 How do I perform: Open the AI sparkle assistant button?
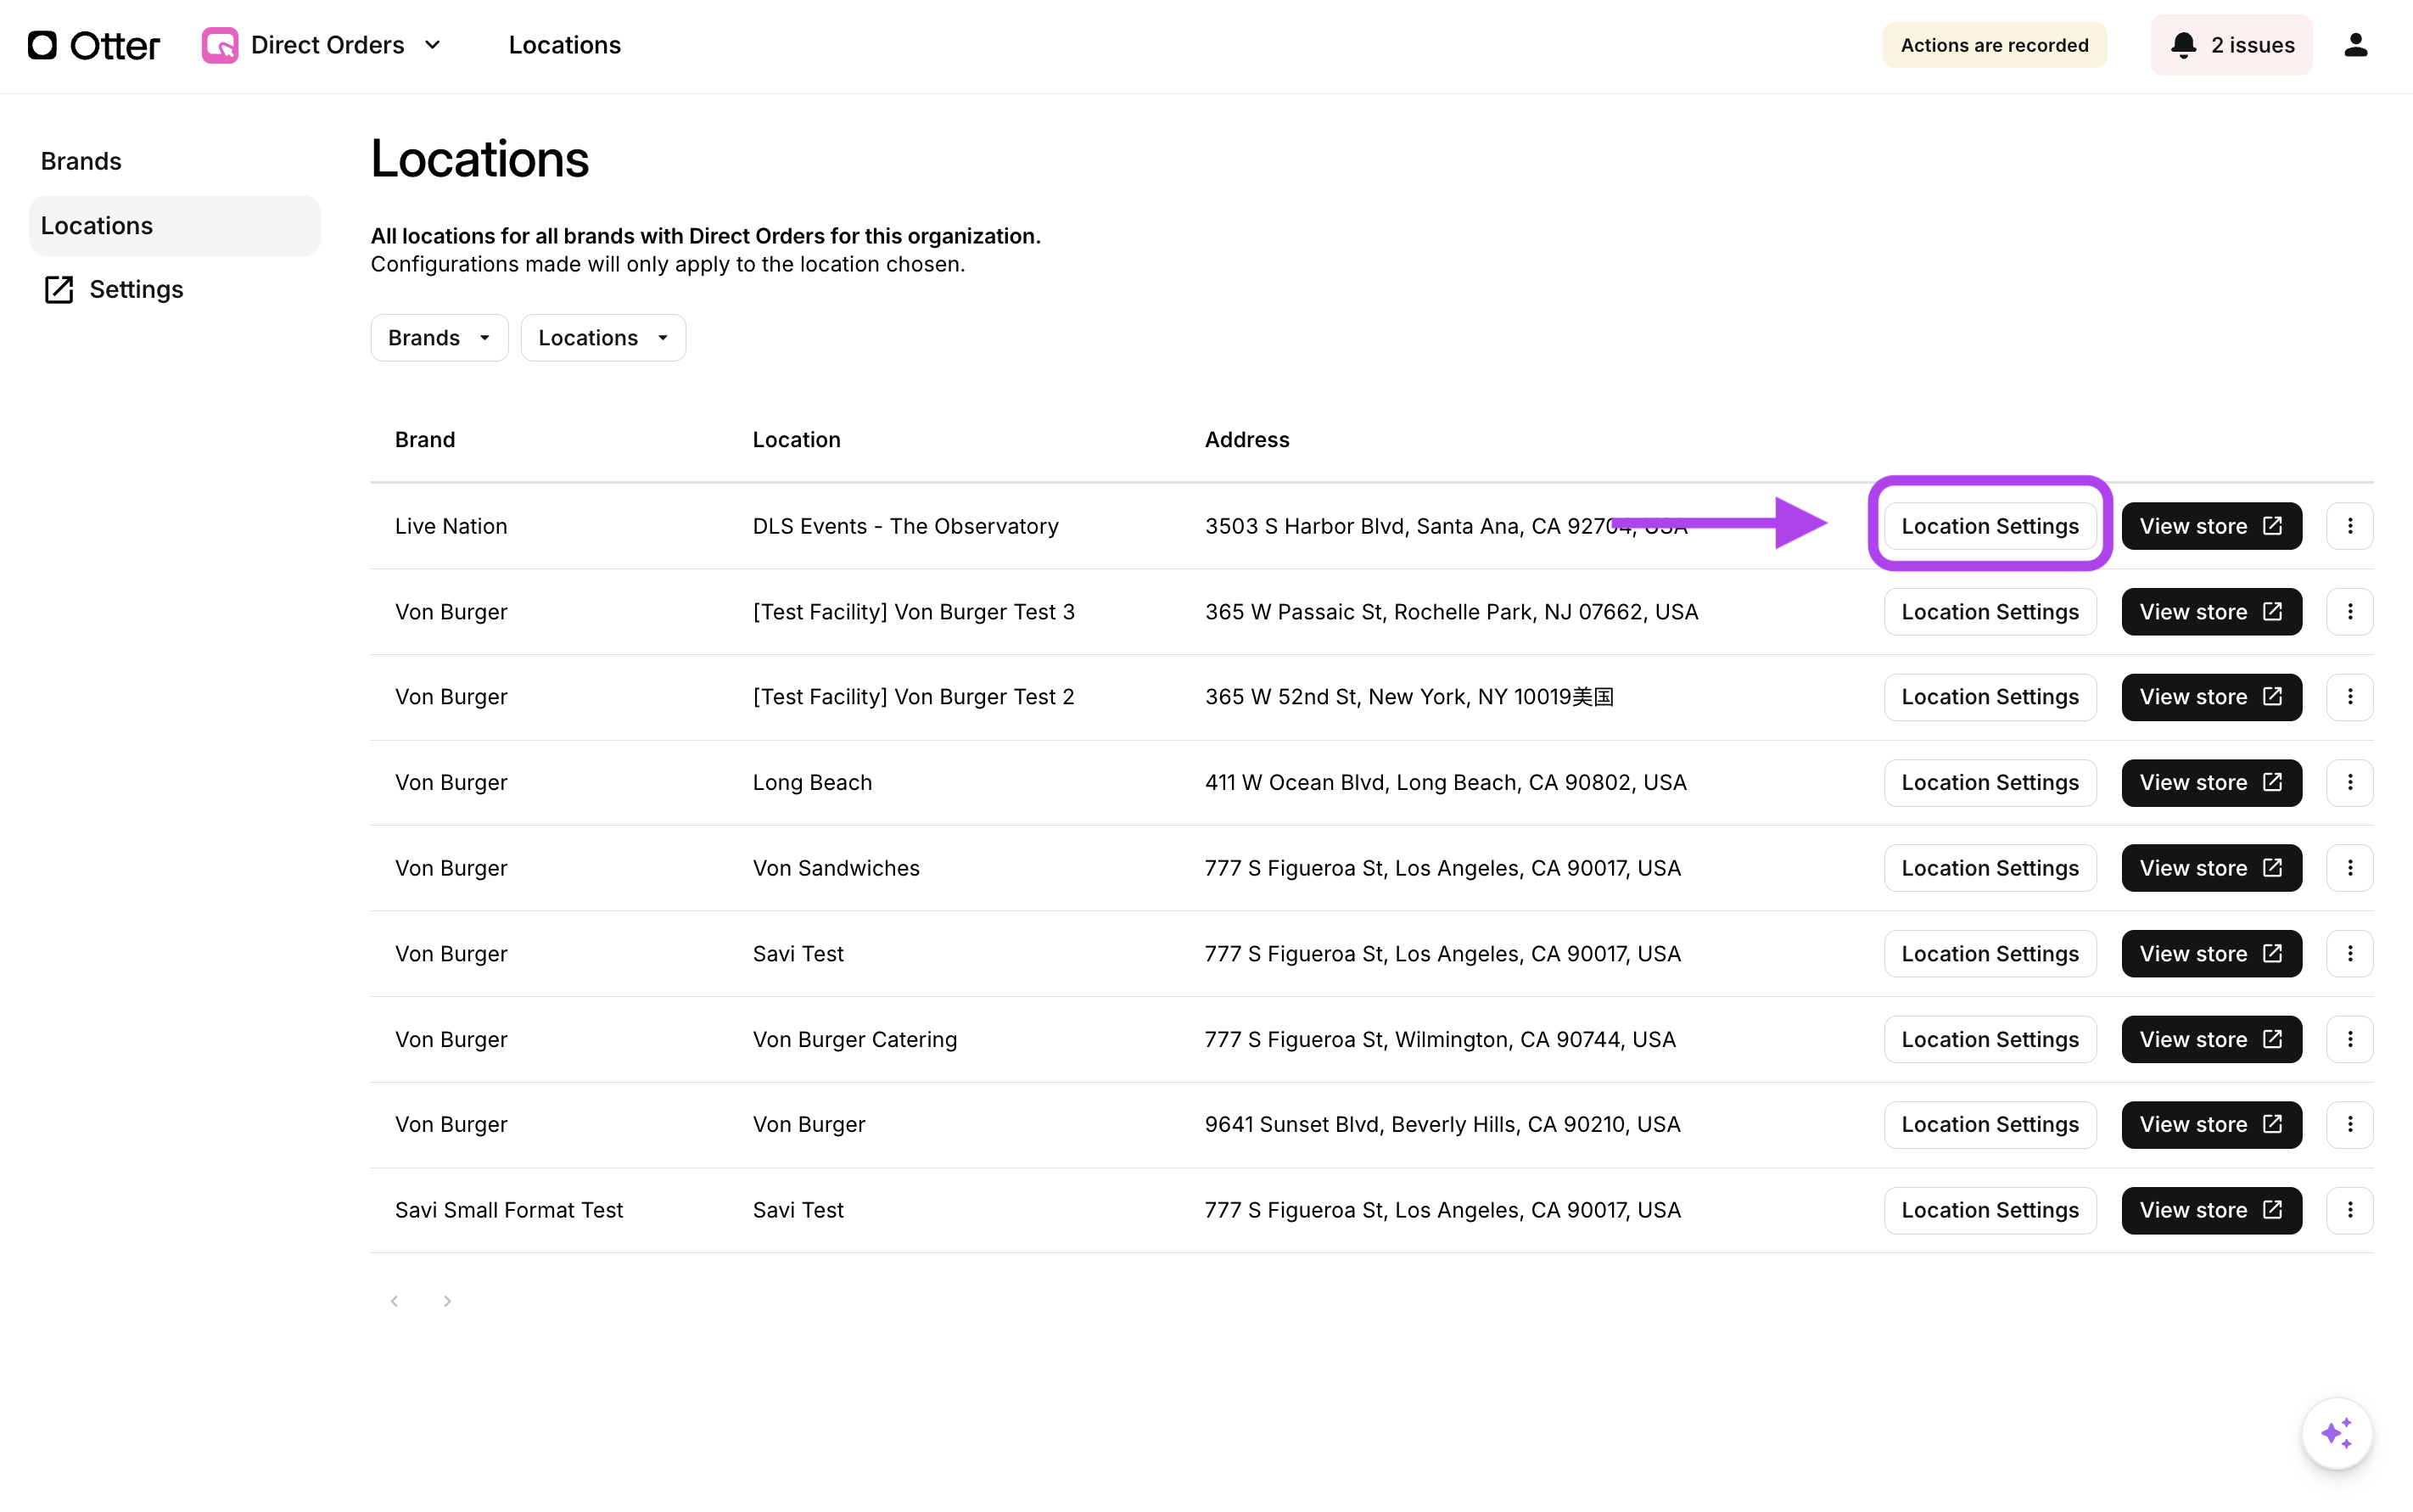point(2336,1433)
